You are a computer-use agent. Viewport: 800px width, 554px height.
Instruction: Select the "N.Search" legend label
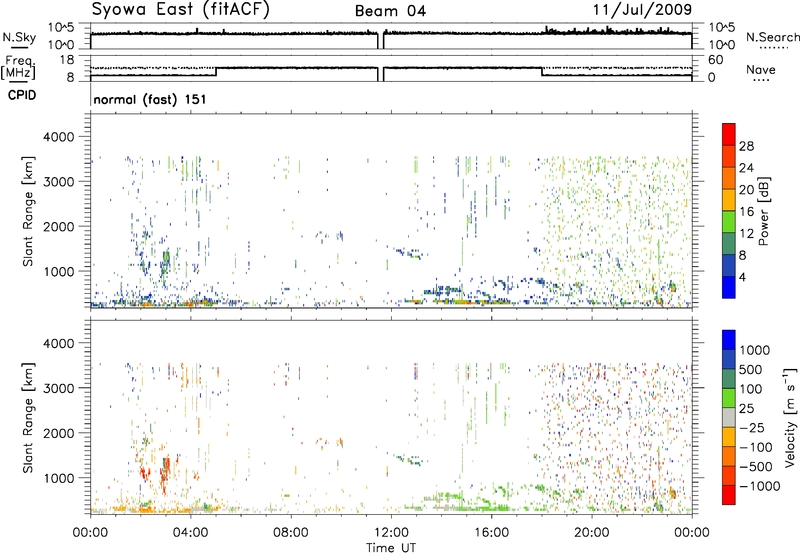tap(772, 37)
